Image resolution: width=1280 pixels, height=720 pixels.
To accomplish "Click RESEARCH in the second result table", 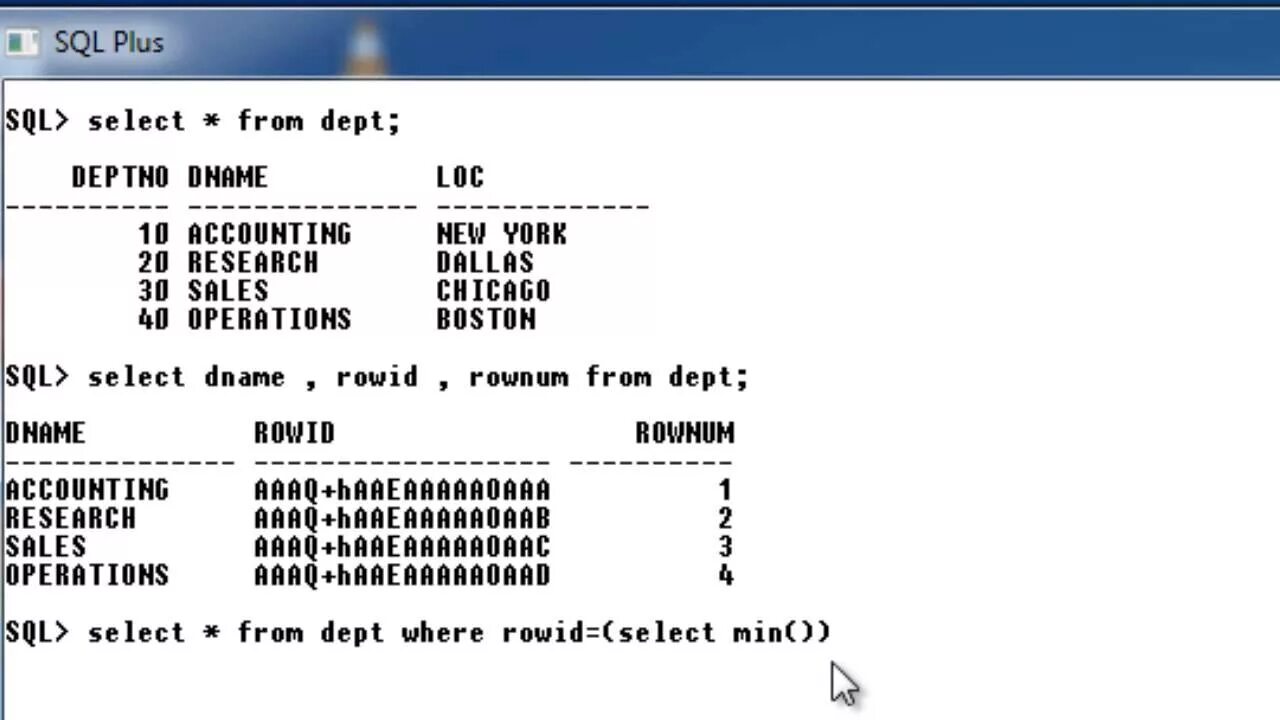I will click(x=70, y=519).
